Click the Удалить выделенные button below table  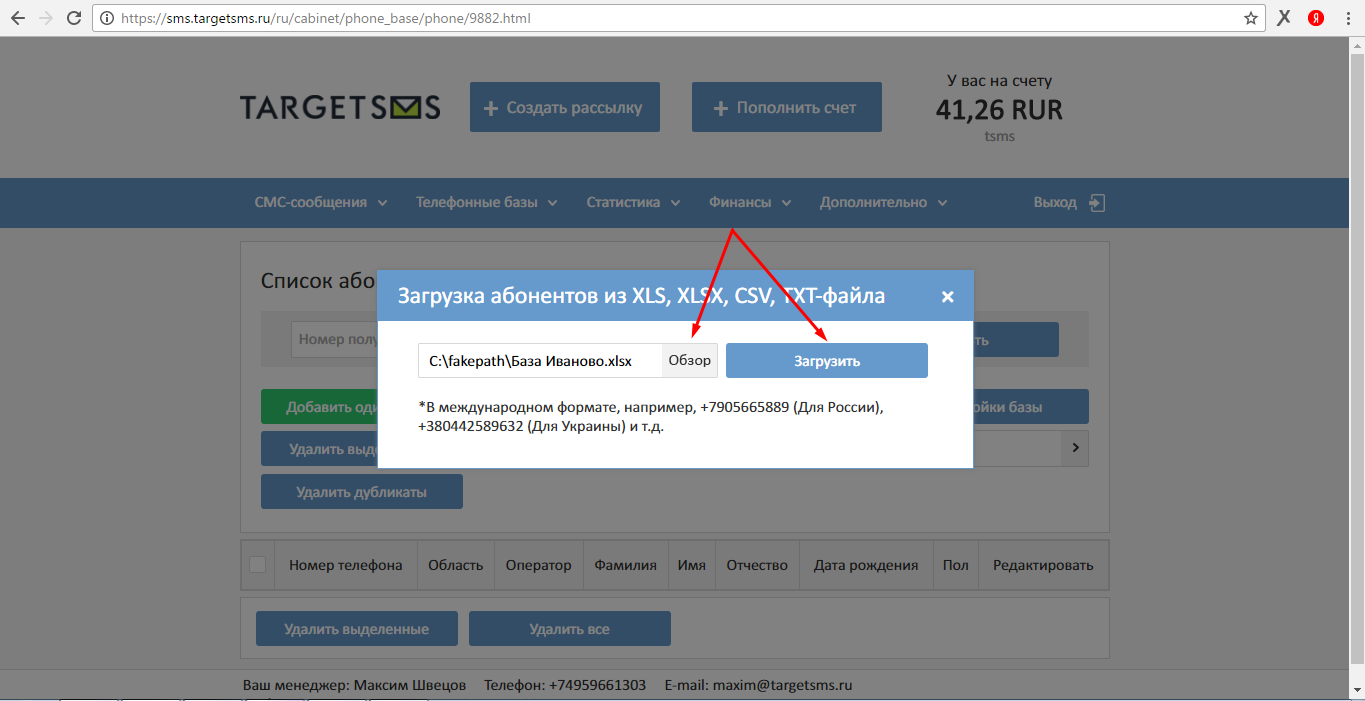click(357, 629)
